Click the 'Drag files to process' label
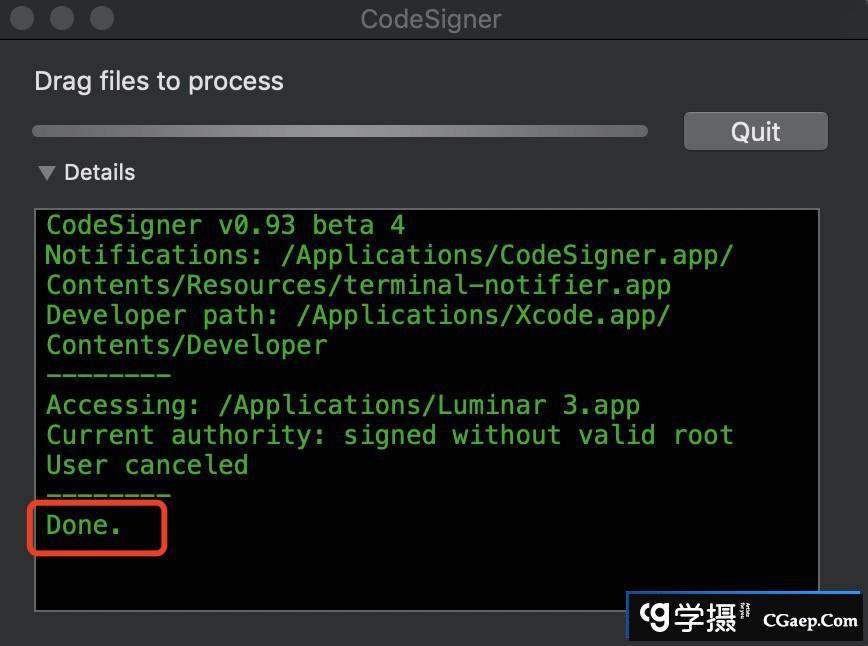This screenshot has height=646, width=868. pyautogui.click(x=159, y=81)
